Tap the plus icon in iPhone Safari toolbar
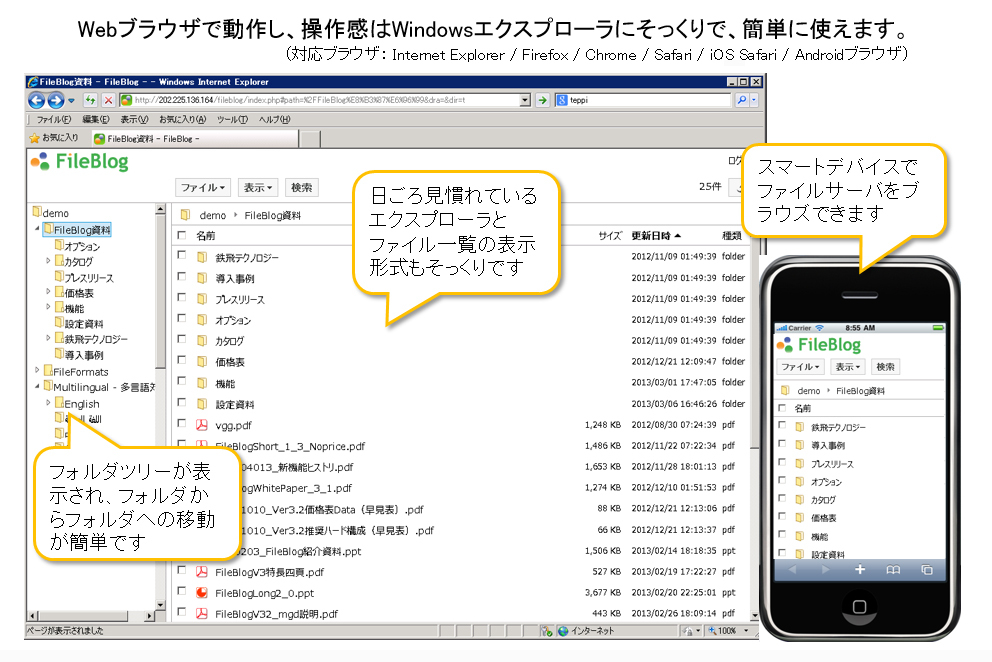 859,569
